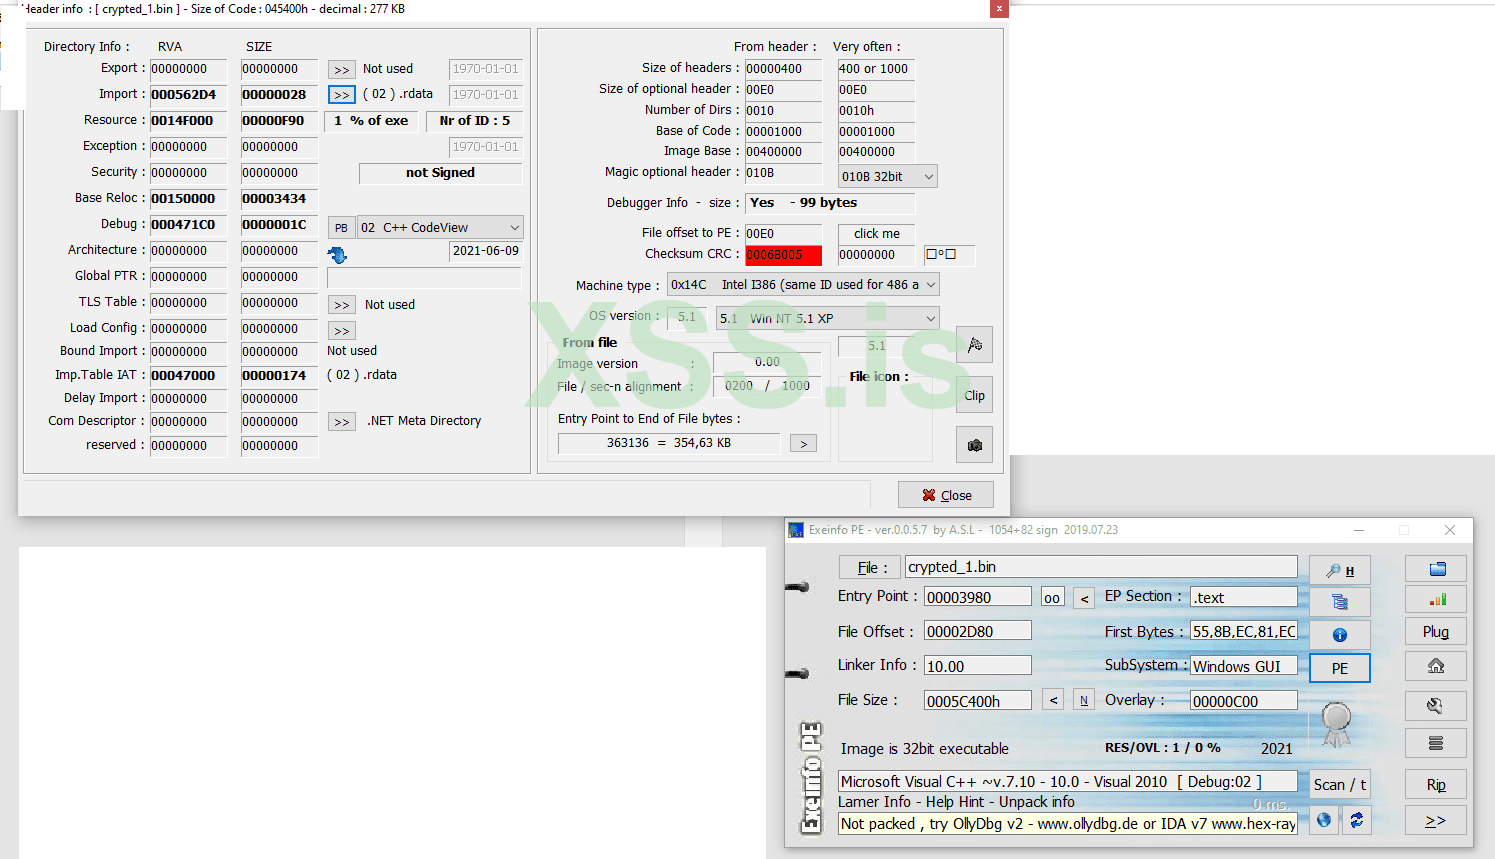Open the 02 C++ CodeView dropdown

click(440, 228)
